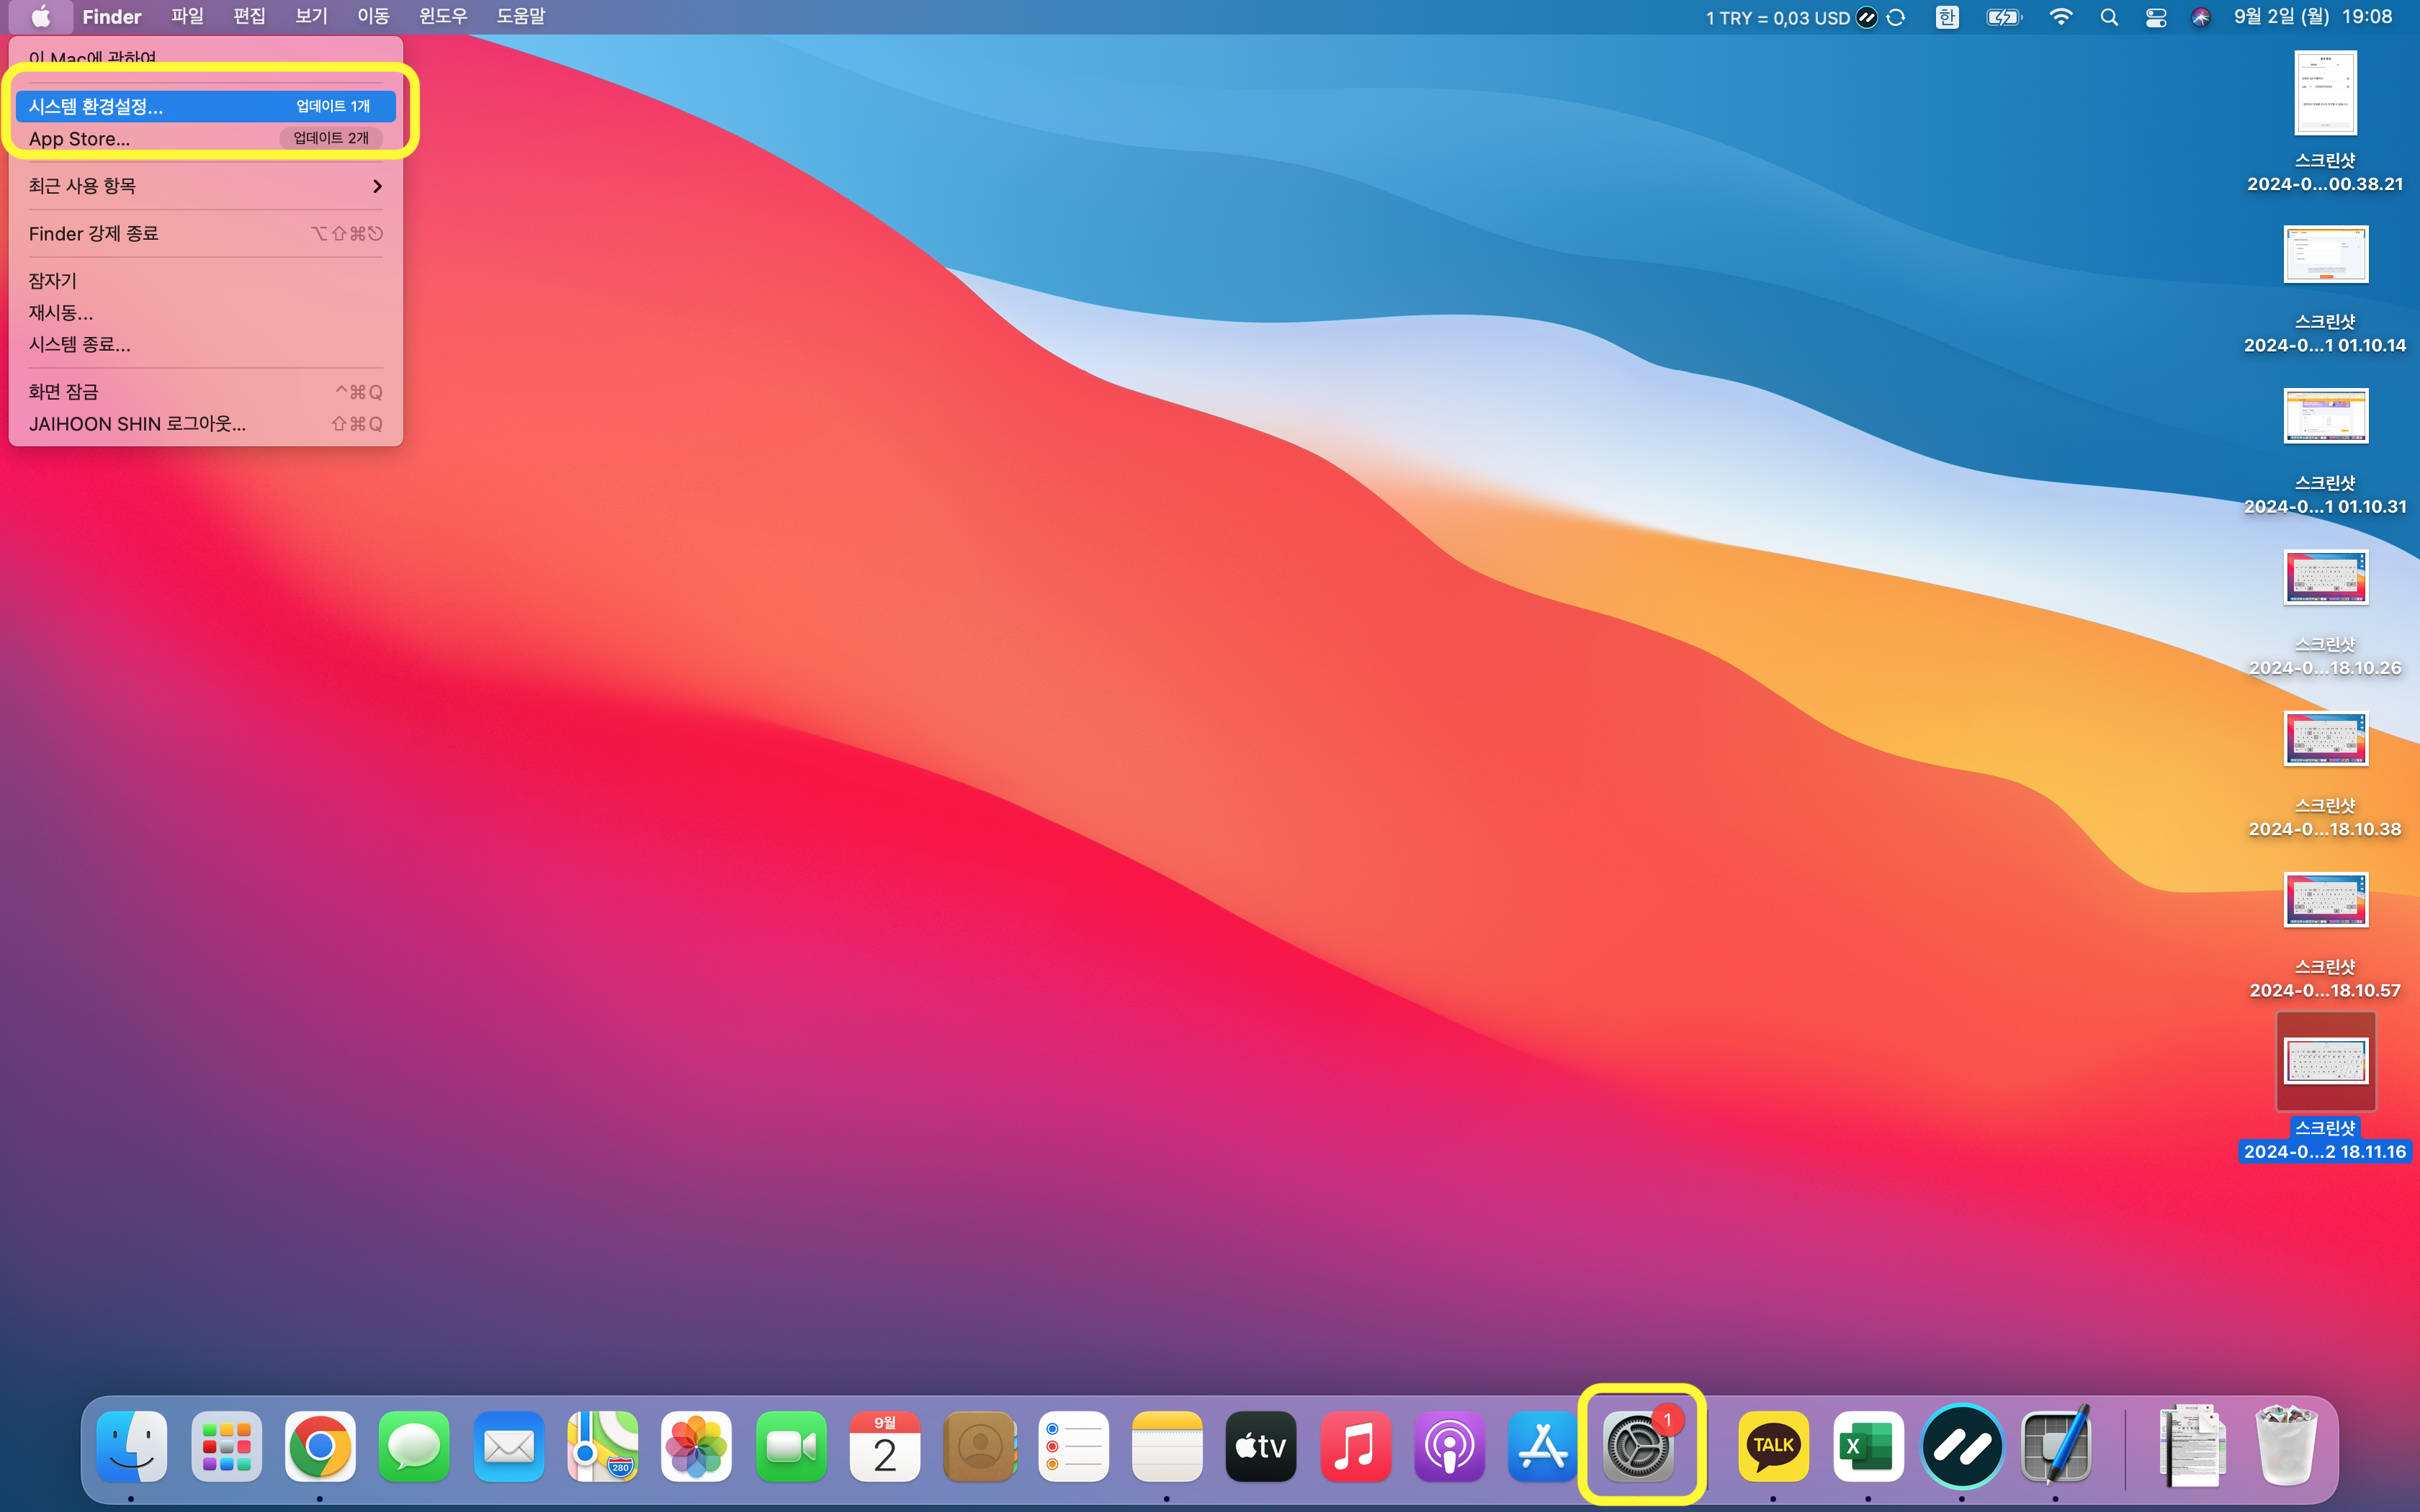This screenshot has height=1512, width=2420.
Task: Click JAIHOON SHIN 로그아웃... entry
Action: pyautogui.click(x=137, y=424)
